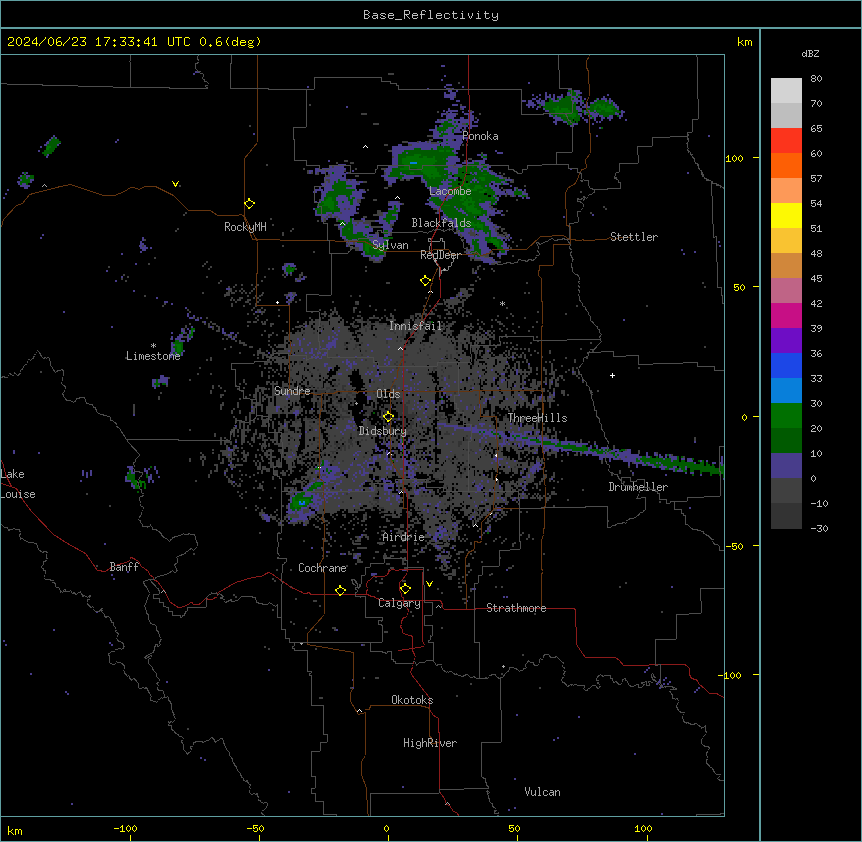The height and width of the screenshot is (842, 862).
Task: Click the blue-green storm cell west of Airdrie
Action: [x=303, y=500]
